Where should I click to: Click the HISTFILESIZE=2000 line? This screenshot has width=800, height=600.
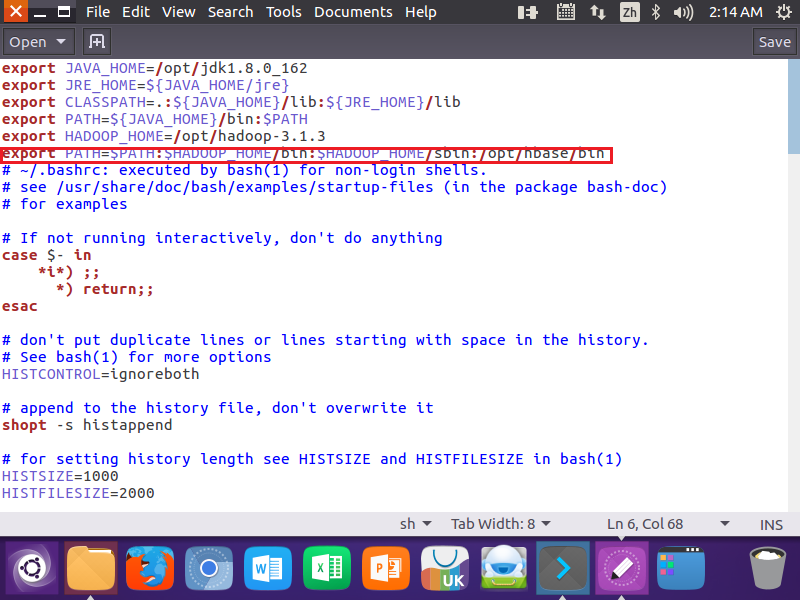pos(78,493)
